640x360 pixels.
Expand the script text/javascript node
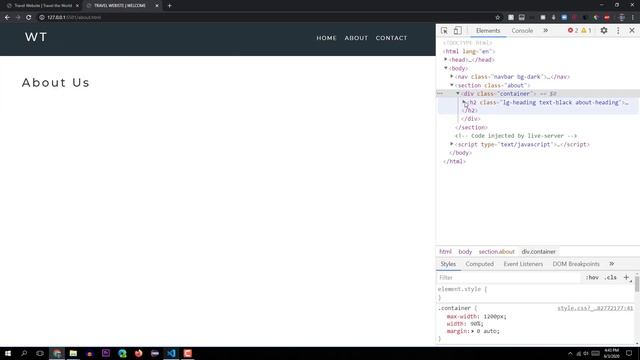[452, 144]
